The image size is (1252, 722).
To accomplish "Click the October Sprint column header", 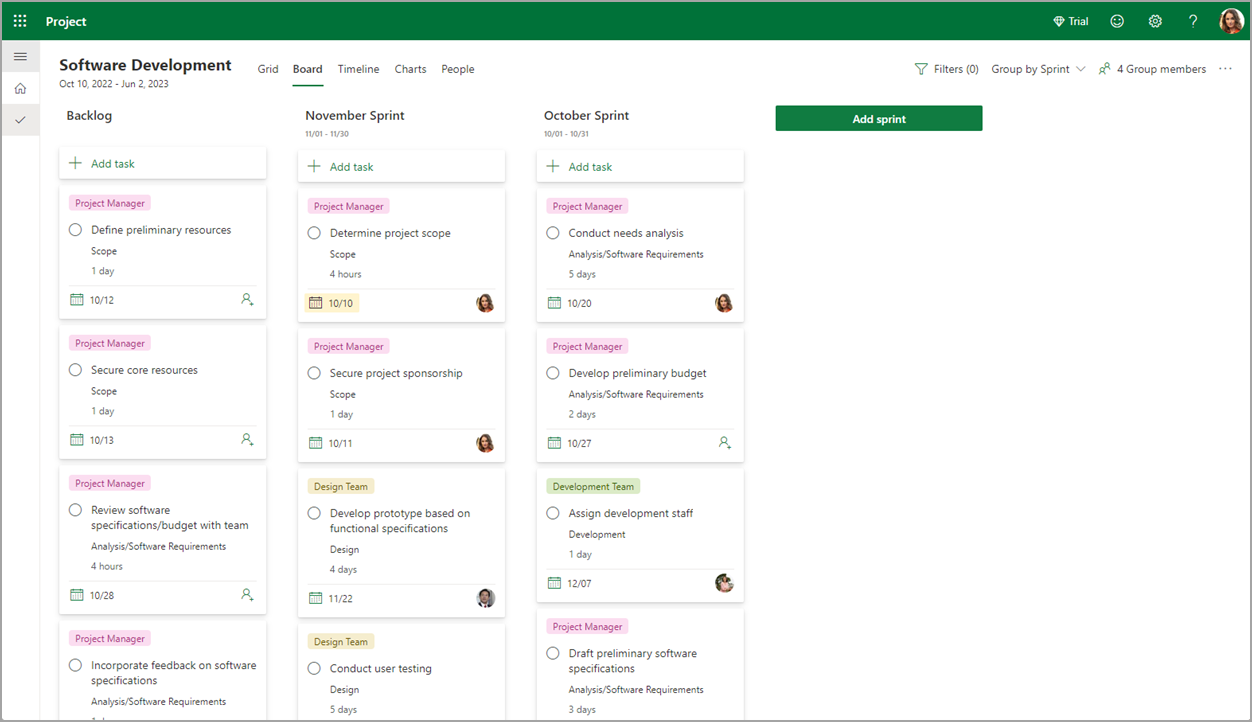I will tap(586, 116).
